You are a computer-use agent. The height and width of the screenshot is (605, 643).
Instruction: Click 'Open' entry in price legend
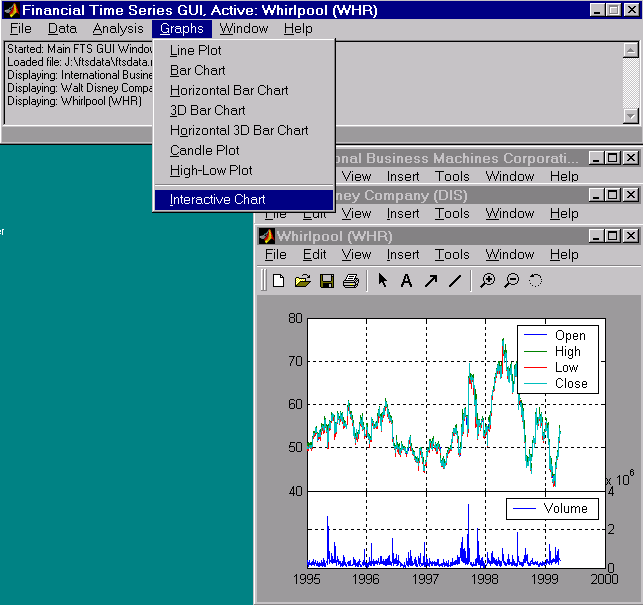click(570, 336)
